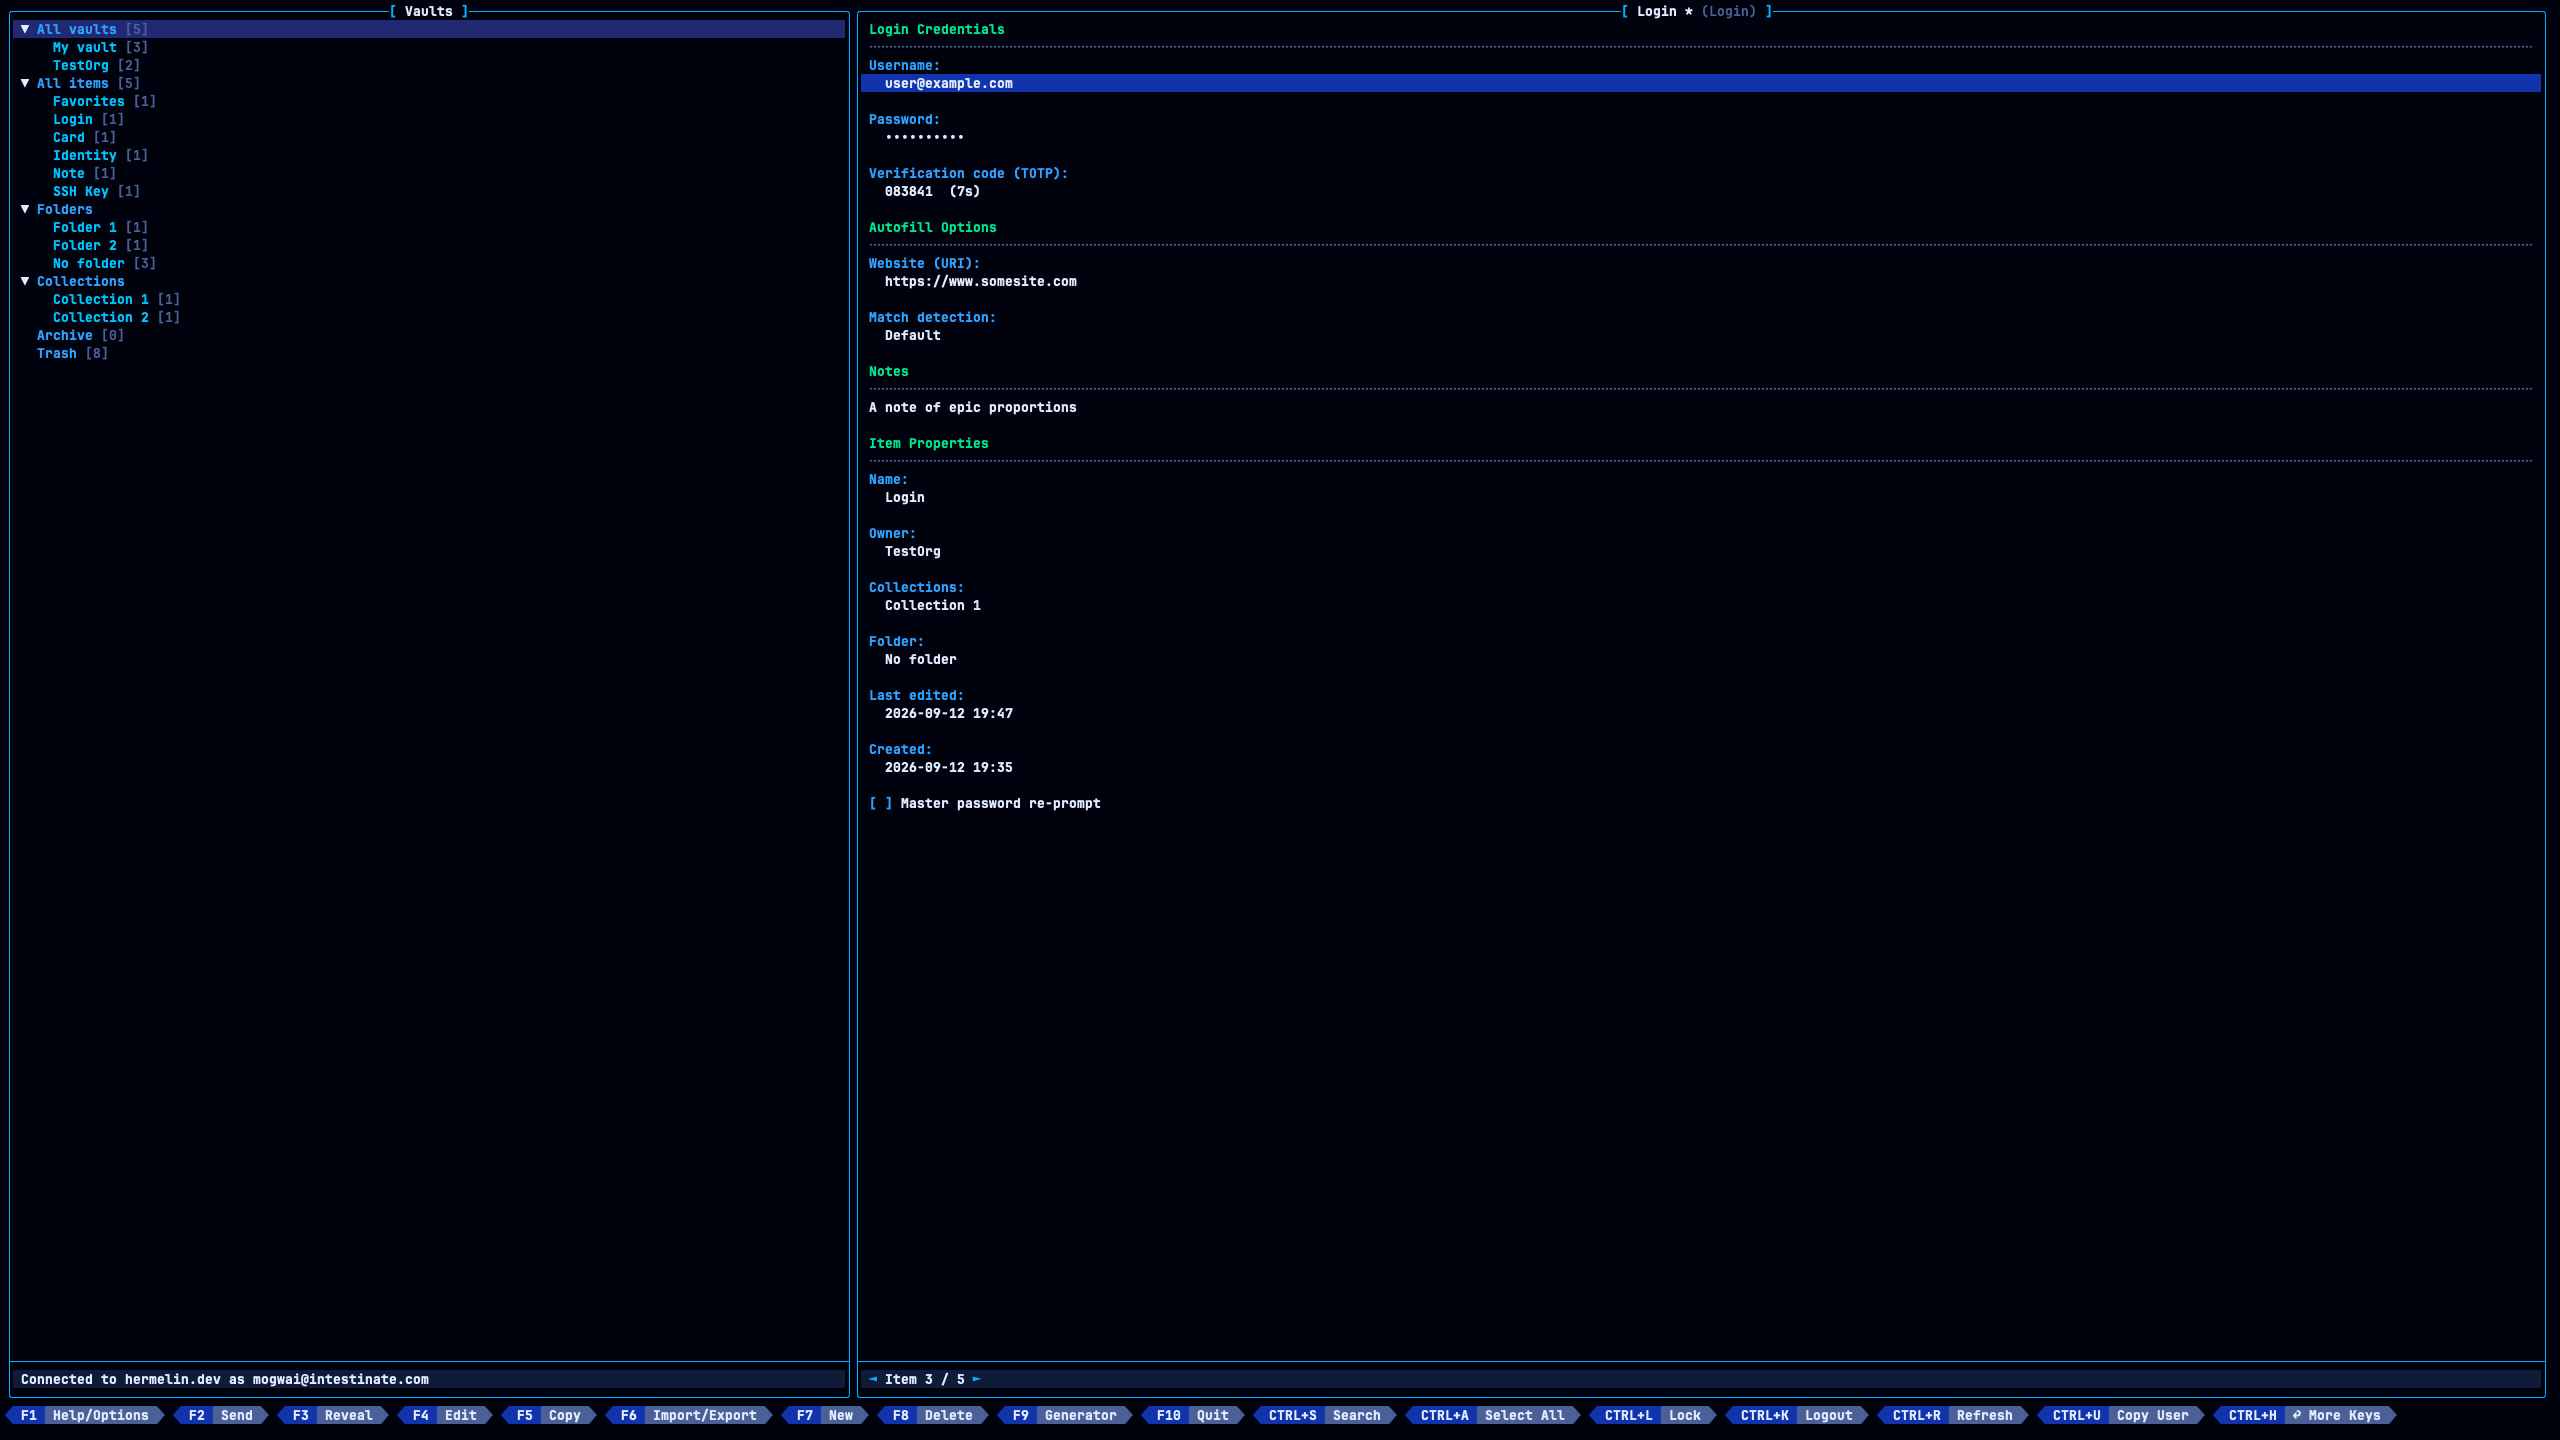
Task: Click the F2 Send key
Action: pyautogui.click(x=221, y=1416)
